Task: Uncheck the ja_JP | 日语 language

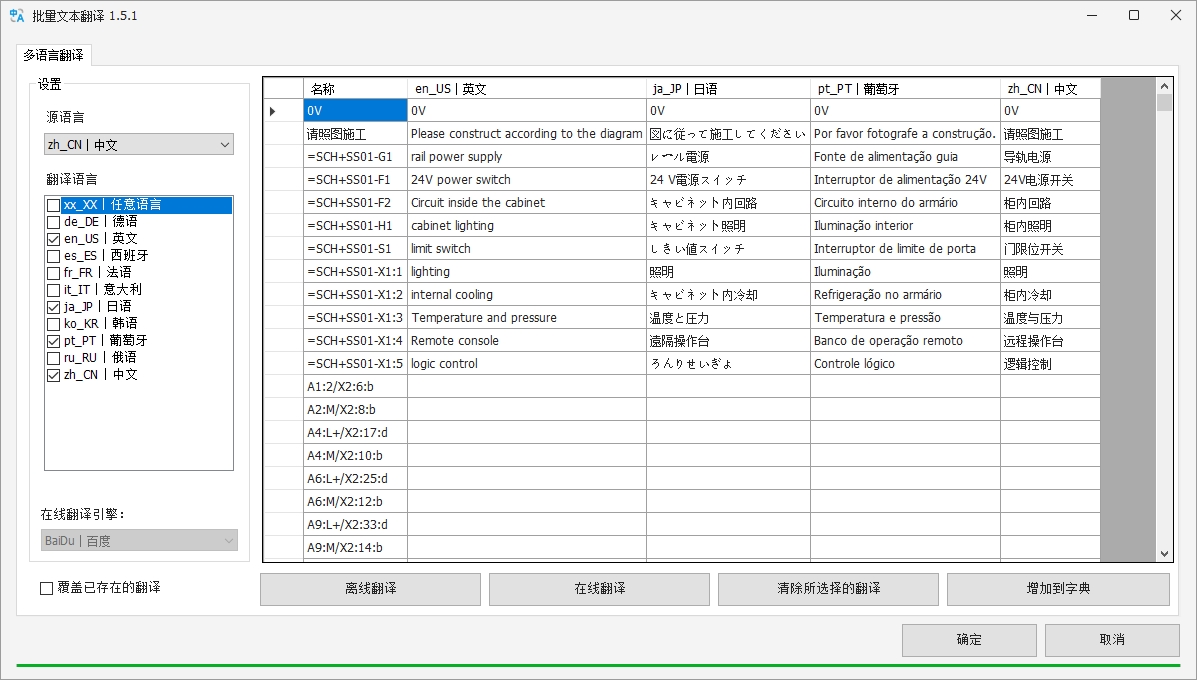Action: 53,307
